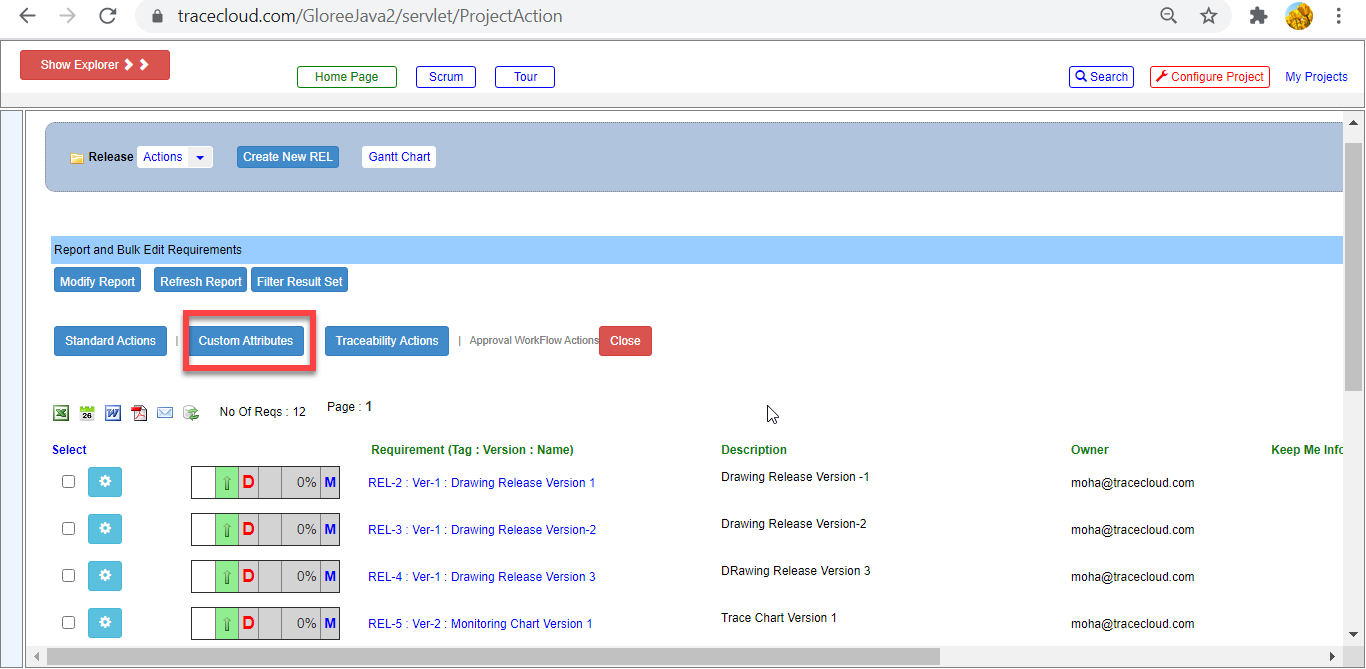This screenshot has height=669, width=1366.
Task: Open the gear actions for REL-2
Action: point(105,482)
